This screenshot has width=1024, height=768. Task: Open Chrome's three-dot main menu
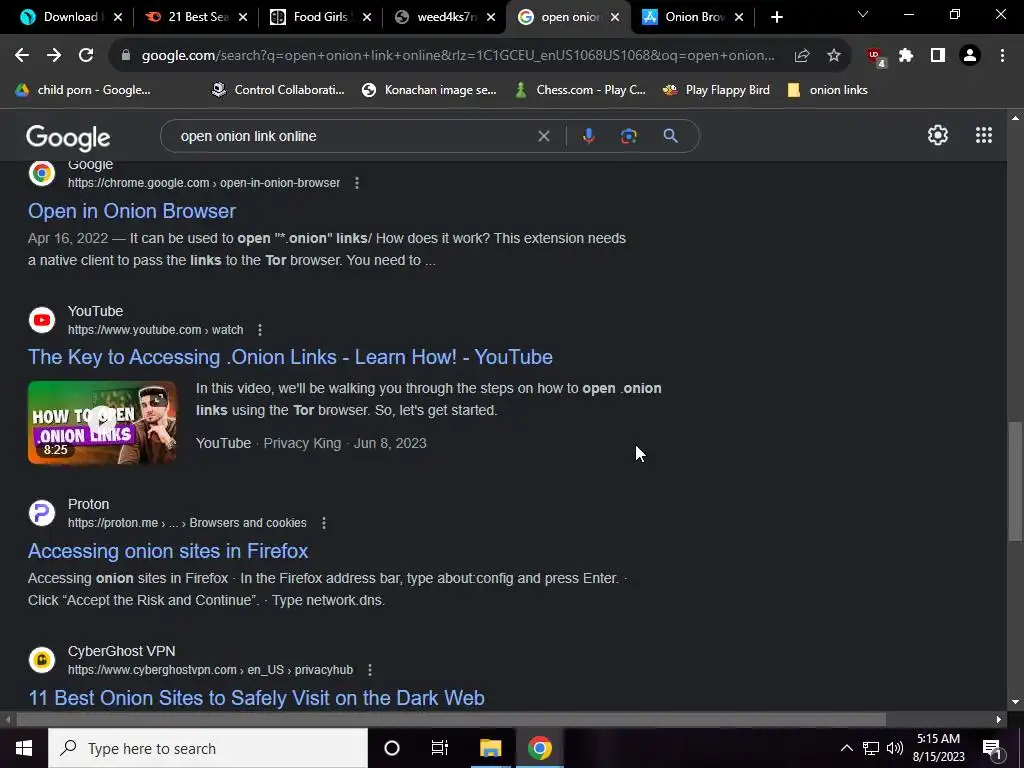point(1002,56)
